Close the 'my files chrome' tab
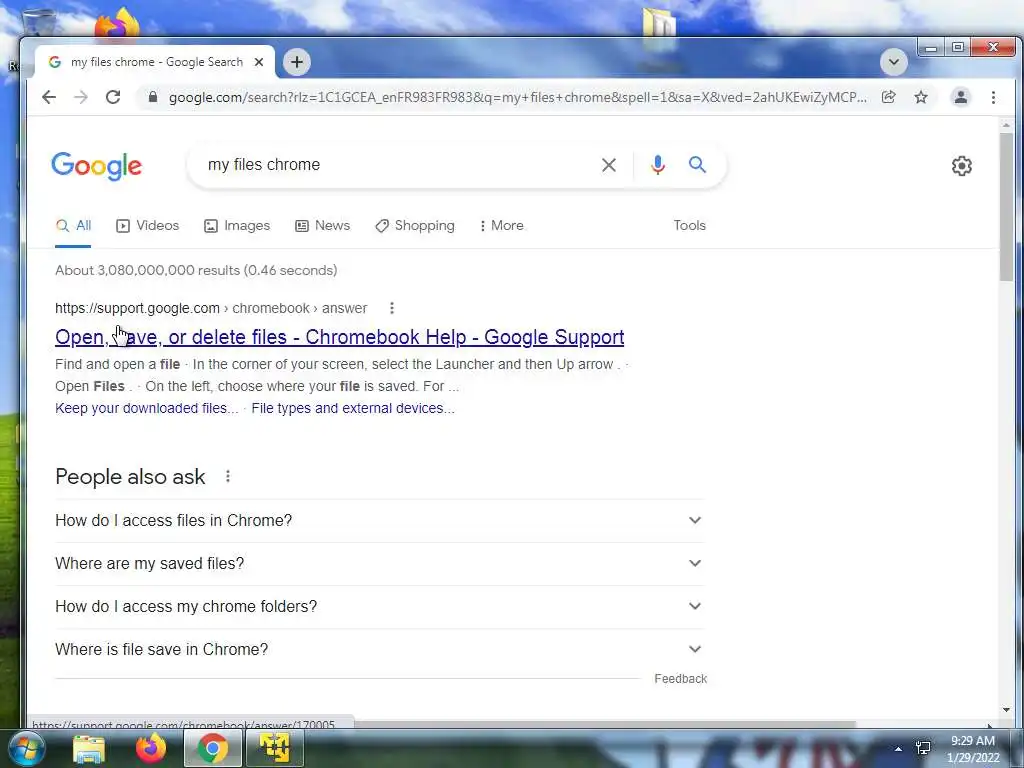1024x768 pixels. tap(259, 62)
